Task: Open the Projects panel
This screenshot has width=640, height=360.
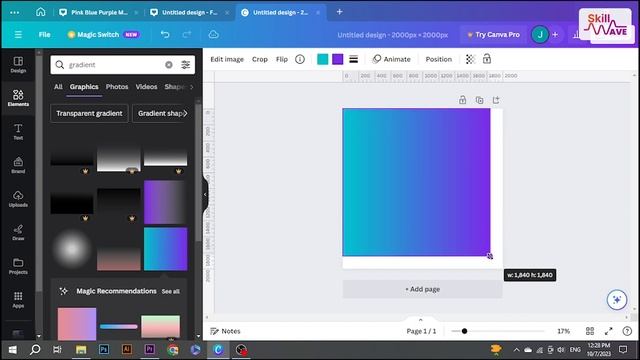Action: pos(18,266)
